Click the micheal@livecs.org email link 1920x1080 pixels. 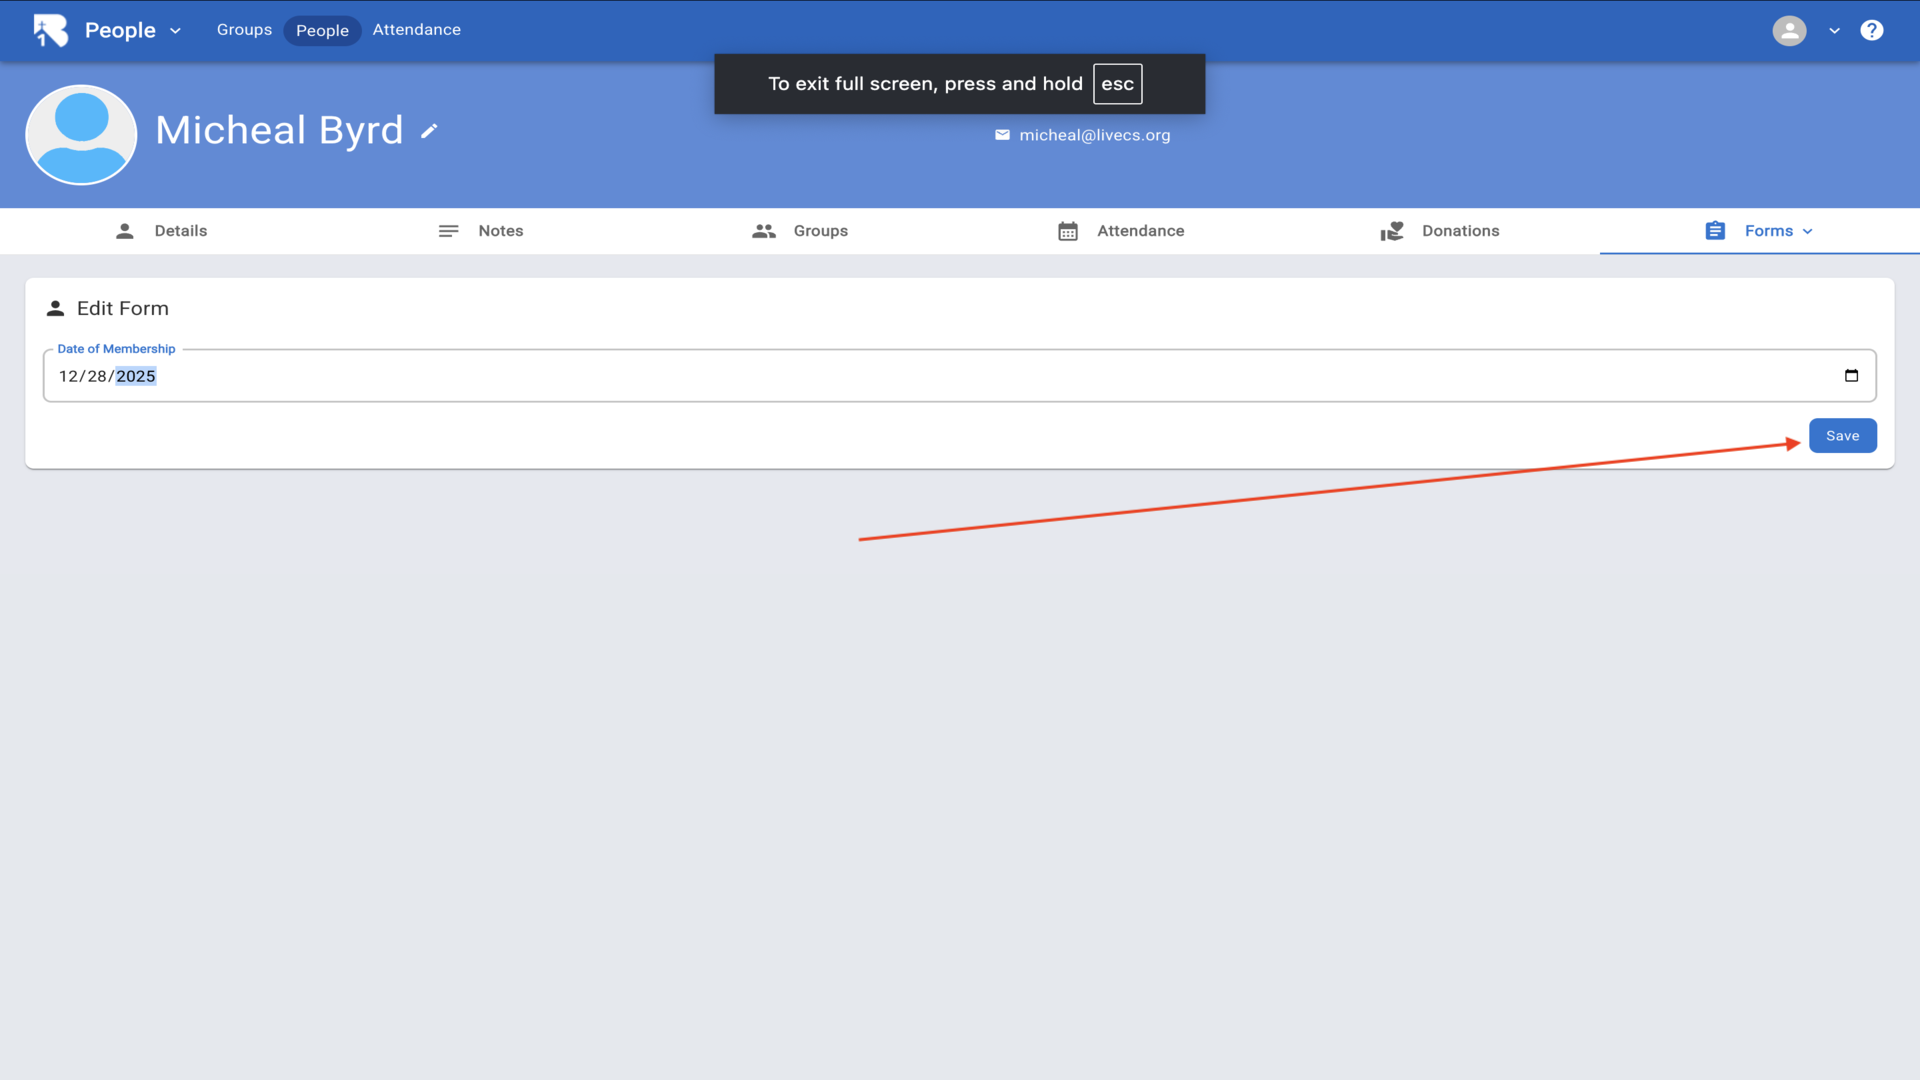(x=1094, y=135)
